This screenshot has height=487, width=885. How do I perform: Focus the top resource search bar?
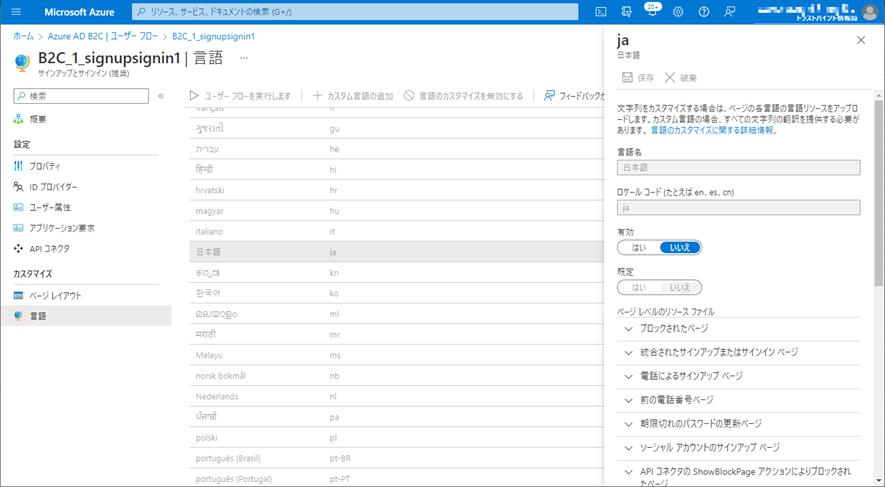tap(356, 11)
